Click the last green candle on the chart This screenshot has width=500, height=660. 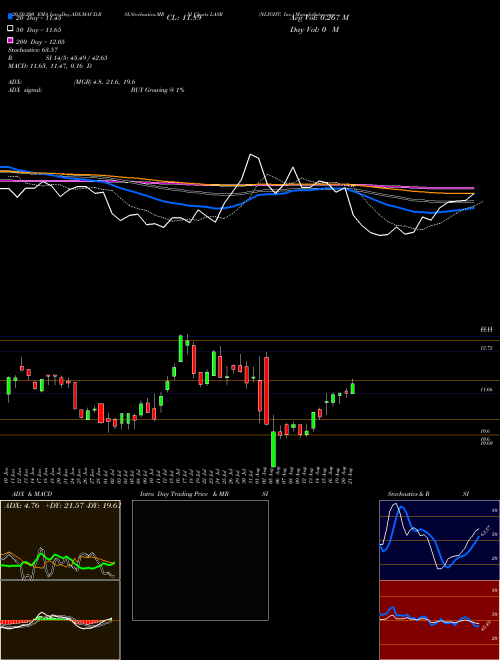pyautogui.click(x=353, y=389)
